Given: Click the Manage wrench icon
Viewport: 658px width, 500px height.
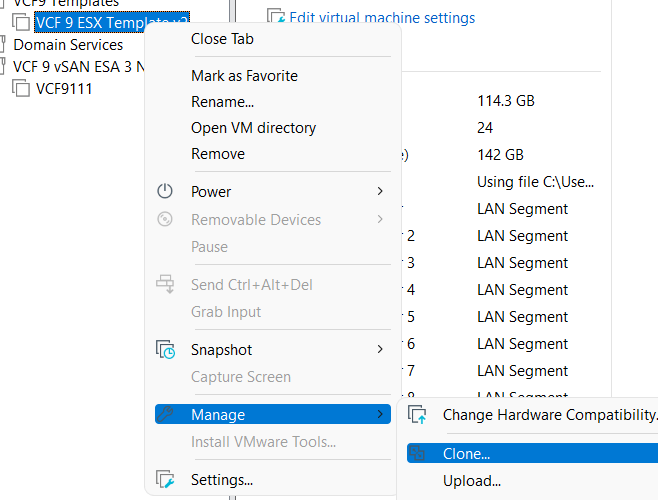Looking at the screenshot, I should coord(166,414).
